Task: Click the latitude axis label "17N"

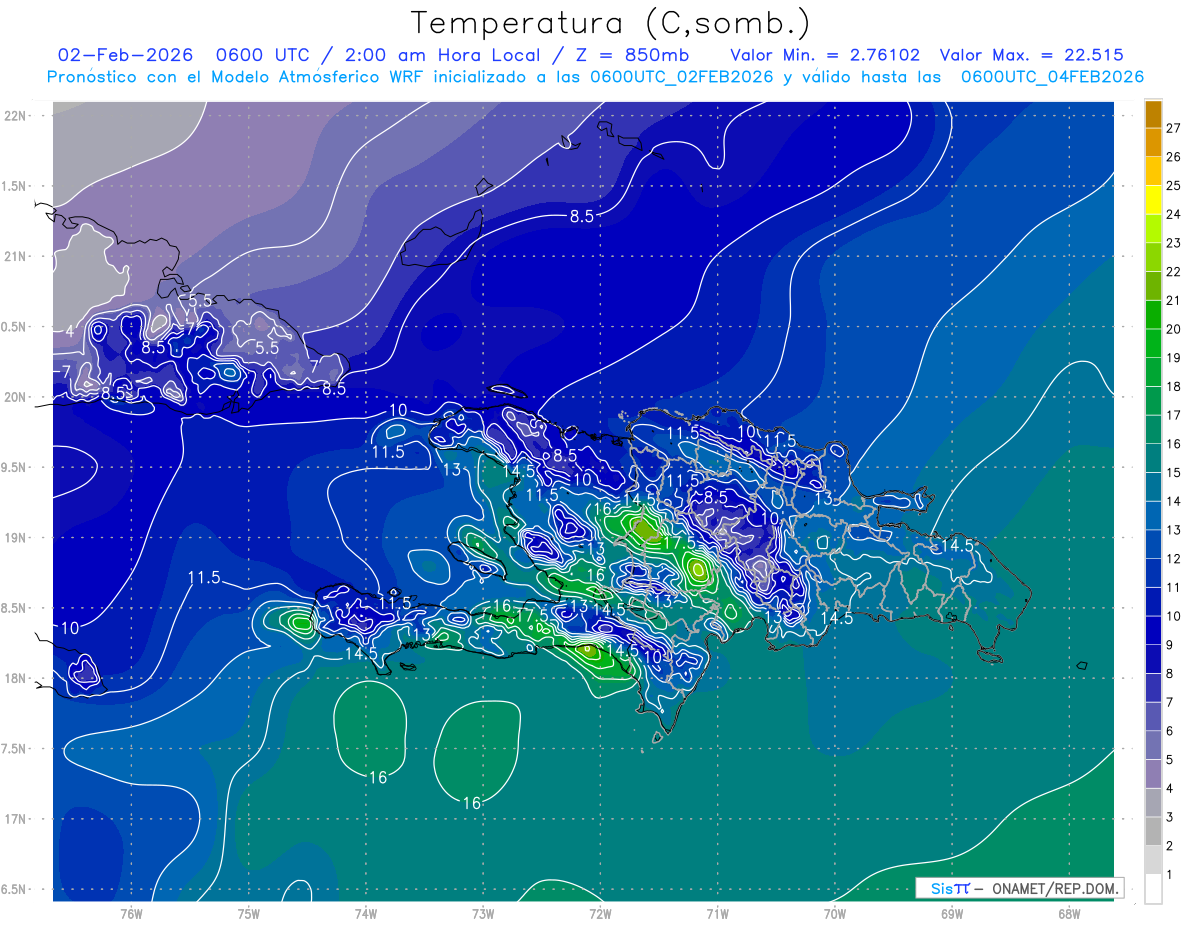Action: [x=16, y=819]
